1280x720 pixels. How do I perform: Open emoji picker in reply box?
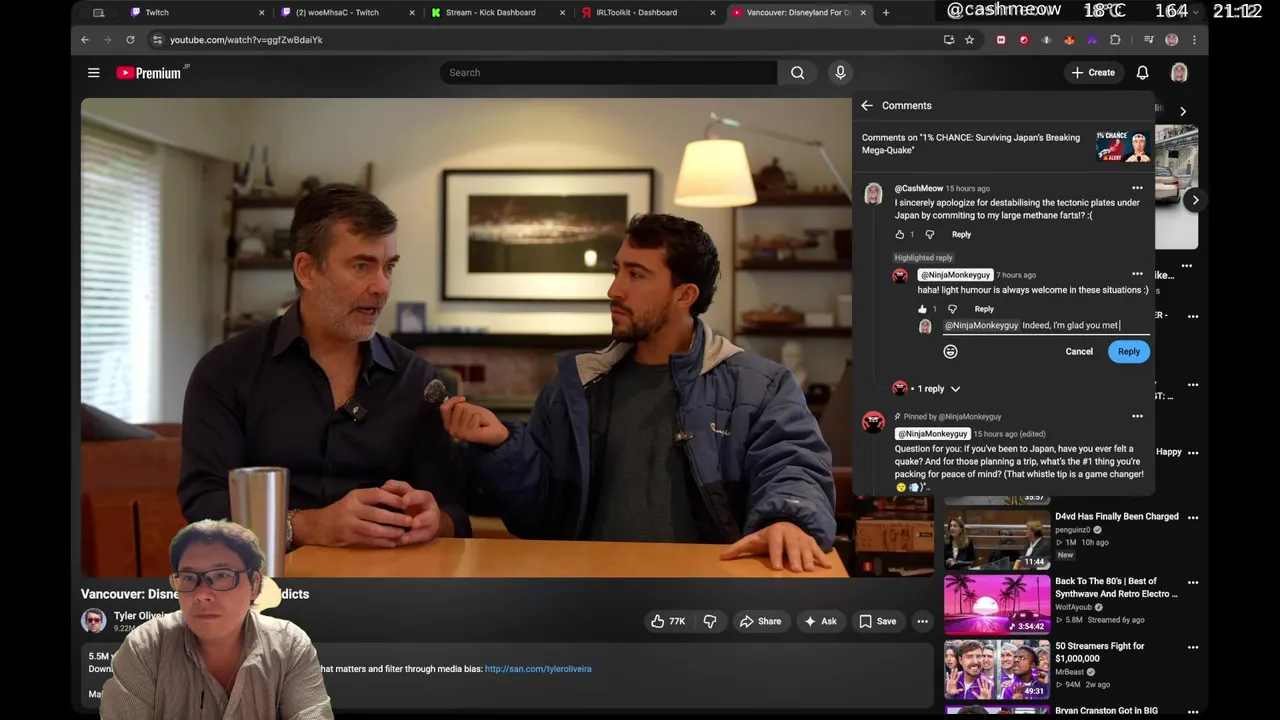tap(951, 352)
